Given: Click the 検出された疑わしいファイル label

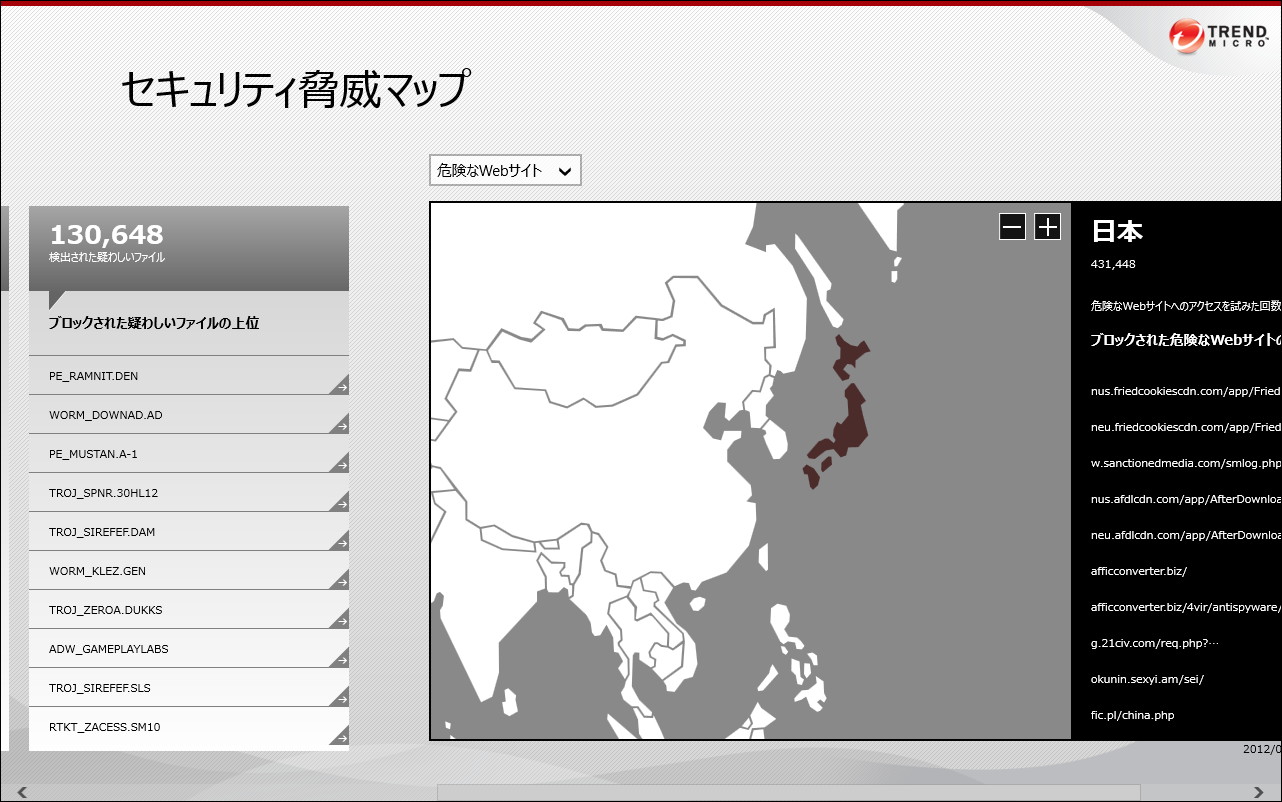Looking at the screenshot, I should (x=107, y=258).
